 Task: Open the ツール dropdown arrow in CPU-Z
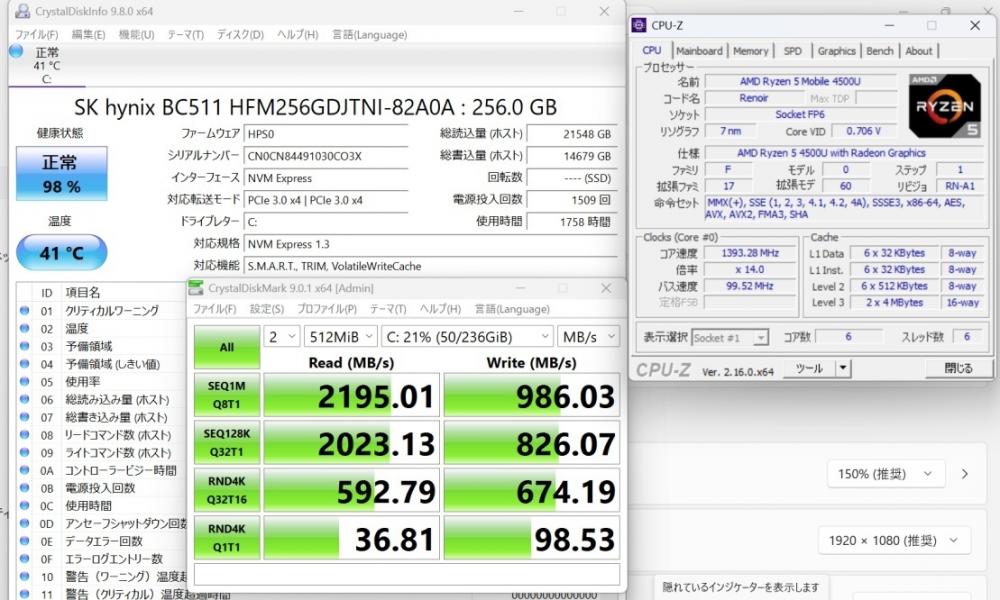(x=843, y=369)
